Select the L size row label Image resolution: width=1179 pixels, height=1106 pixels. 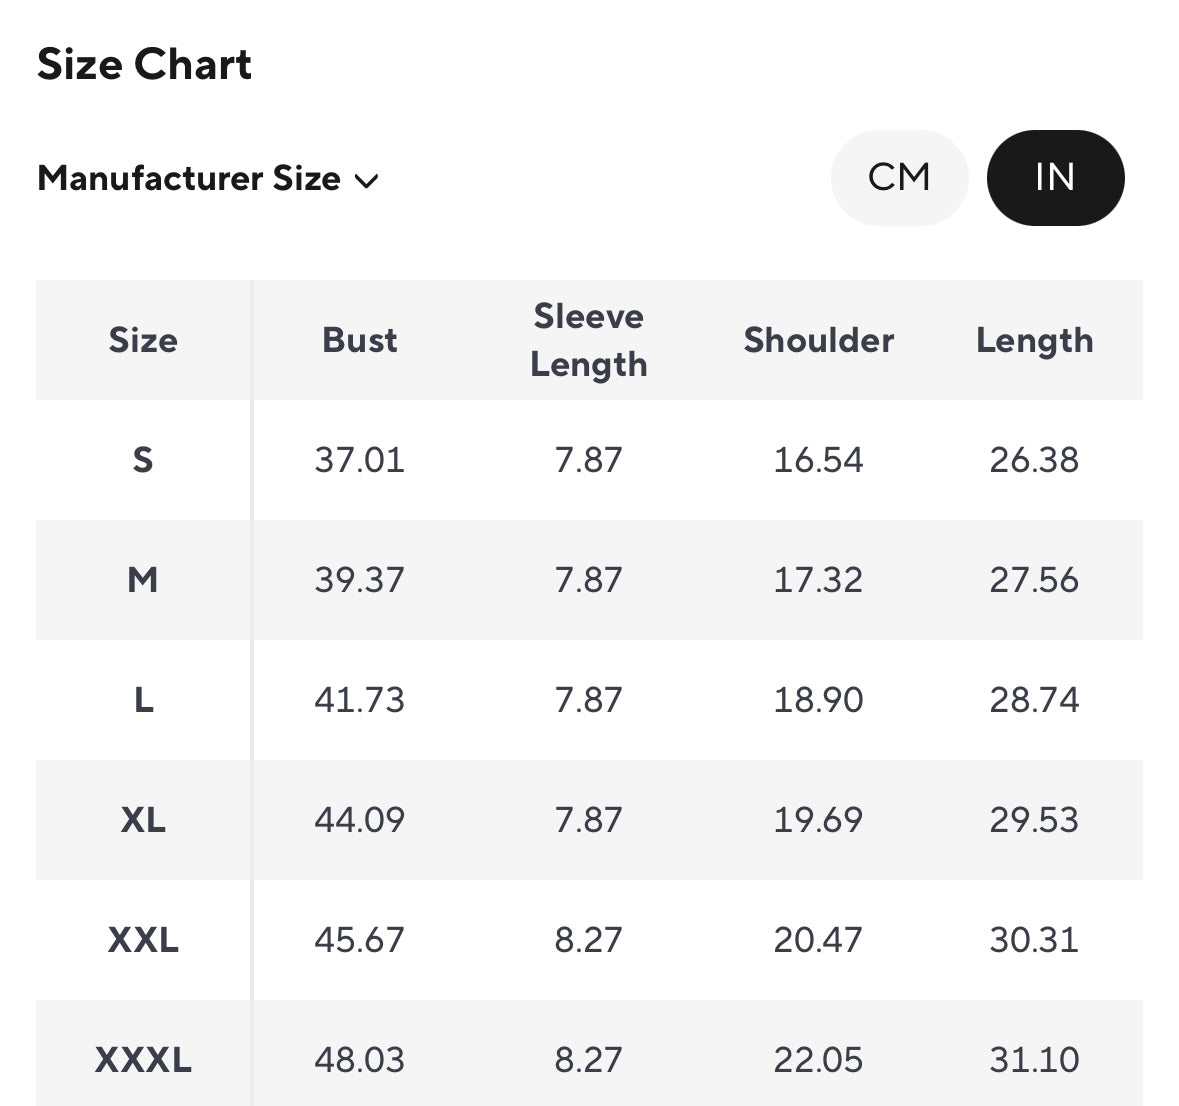pos(143,700)
